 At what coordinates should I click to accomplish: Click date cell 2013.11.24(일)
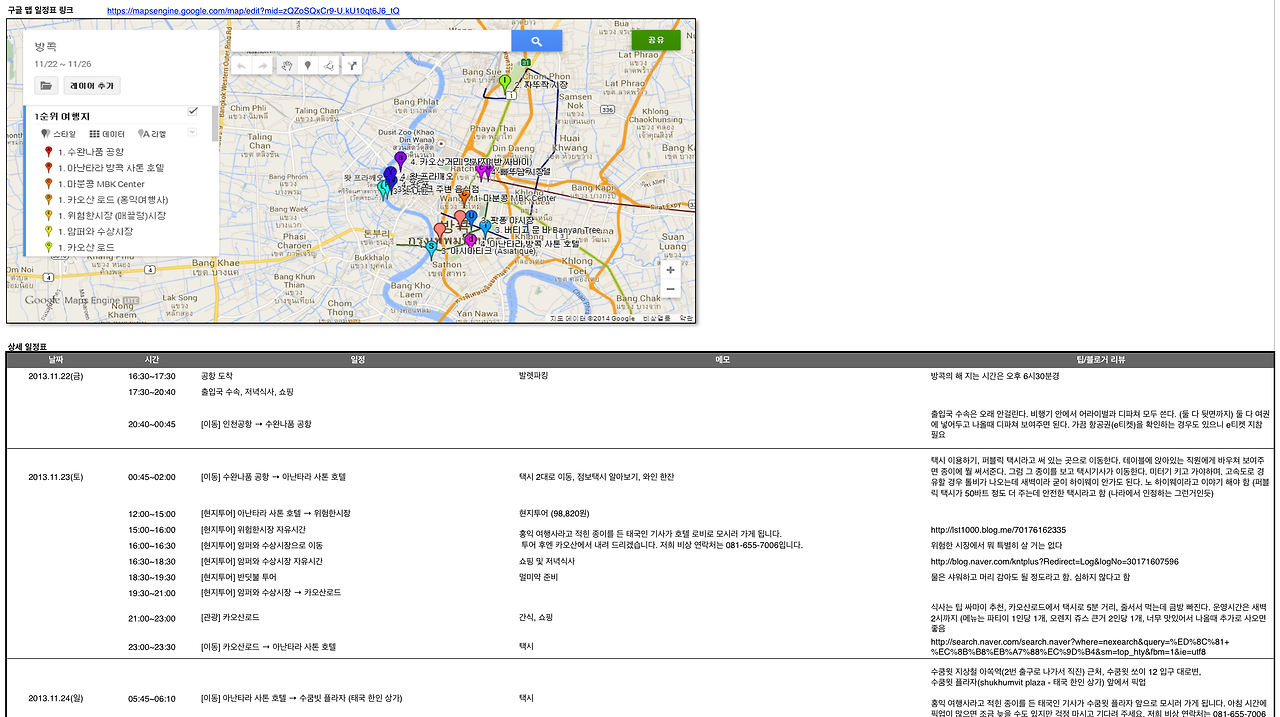[56, 698]
